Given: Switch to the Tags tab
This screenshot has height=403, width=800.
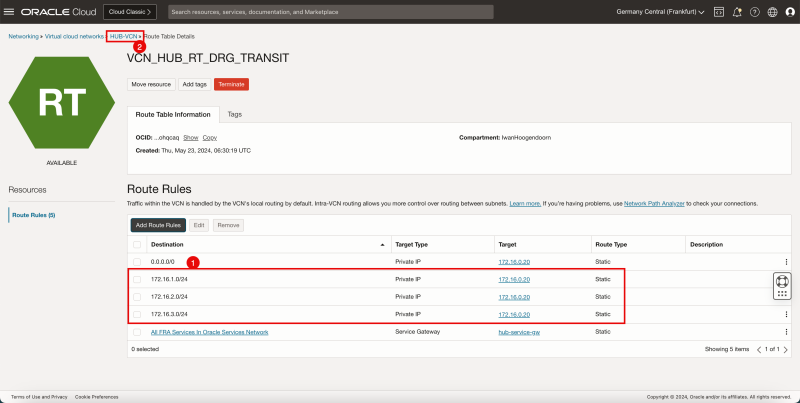Looking at the screenshot, I should click(234, 114).
